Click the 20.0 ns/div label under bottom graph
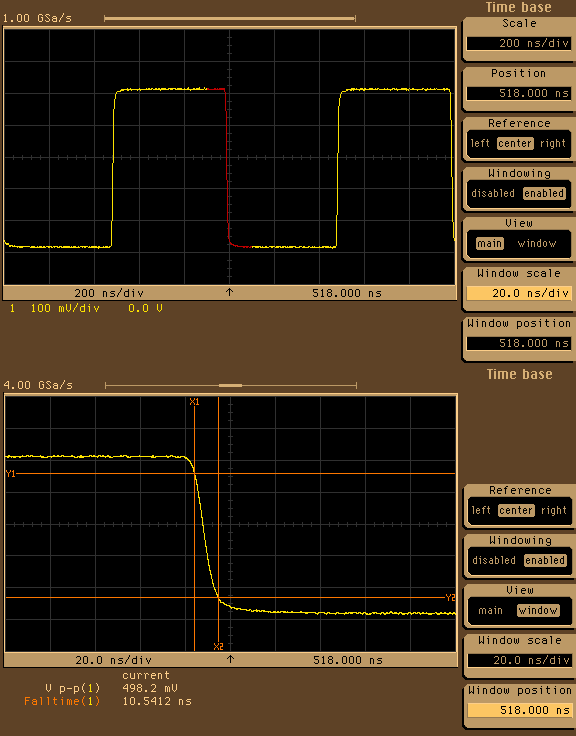 [114, 660]
